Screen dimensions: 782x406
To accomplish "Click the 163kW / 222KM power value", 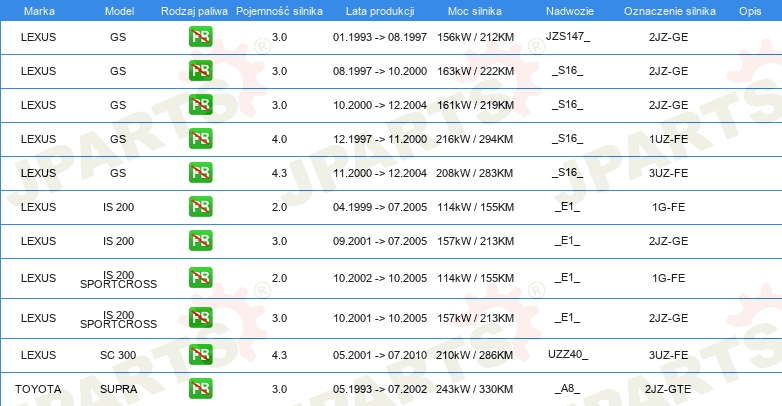I will point(475,71).
